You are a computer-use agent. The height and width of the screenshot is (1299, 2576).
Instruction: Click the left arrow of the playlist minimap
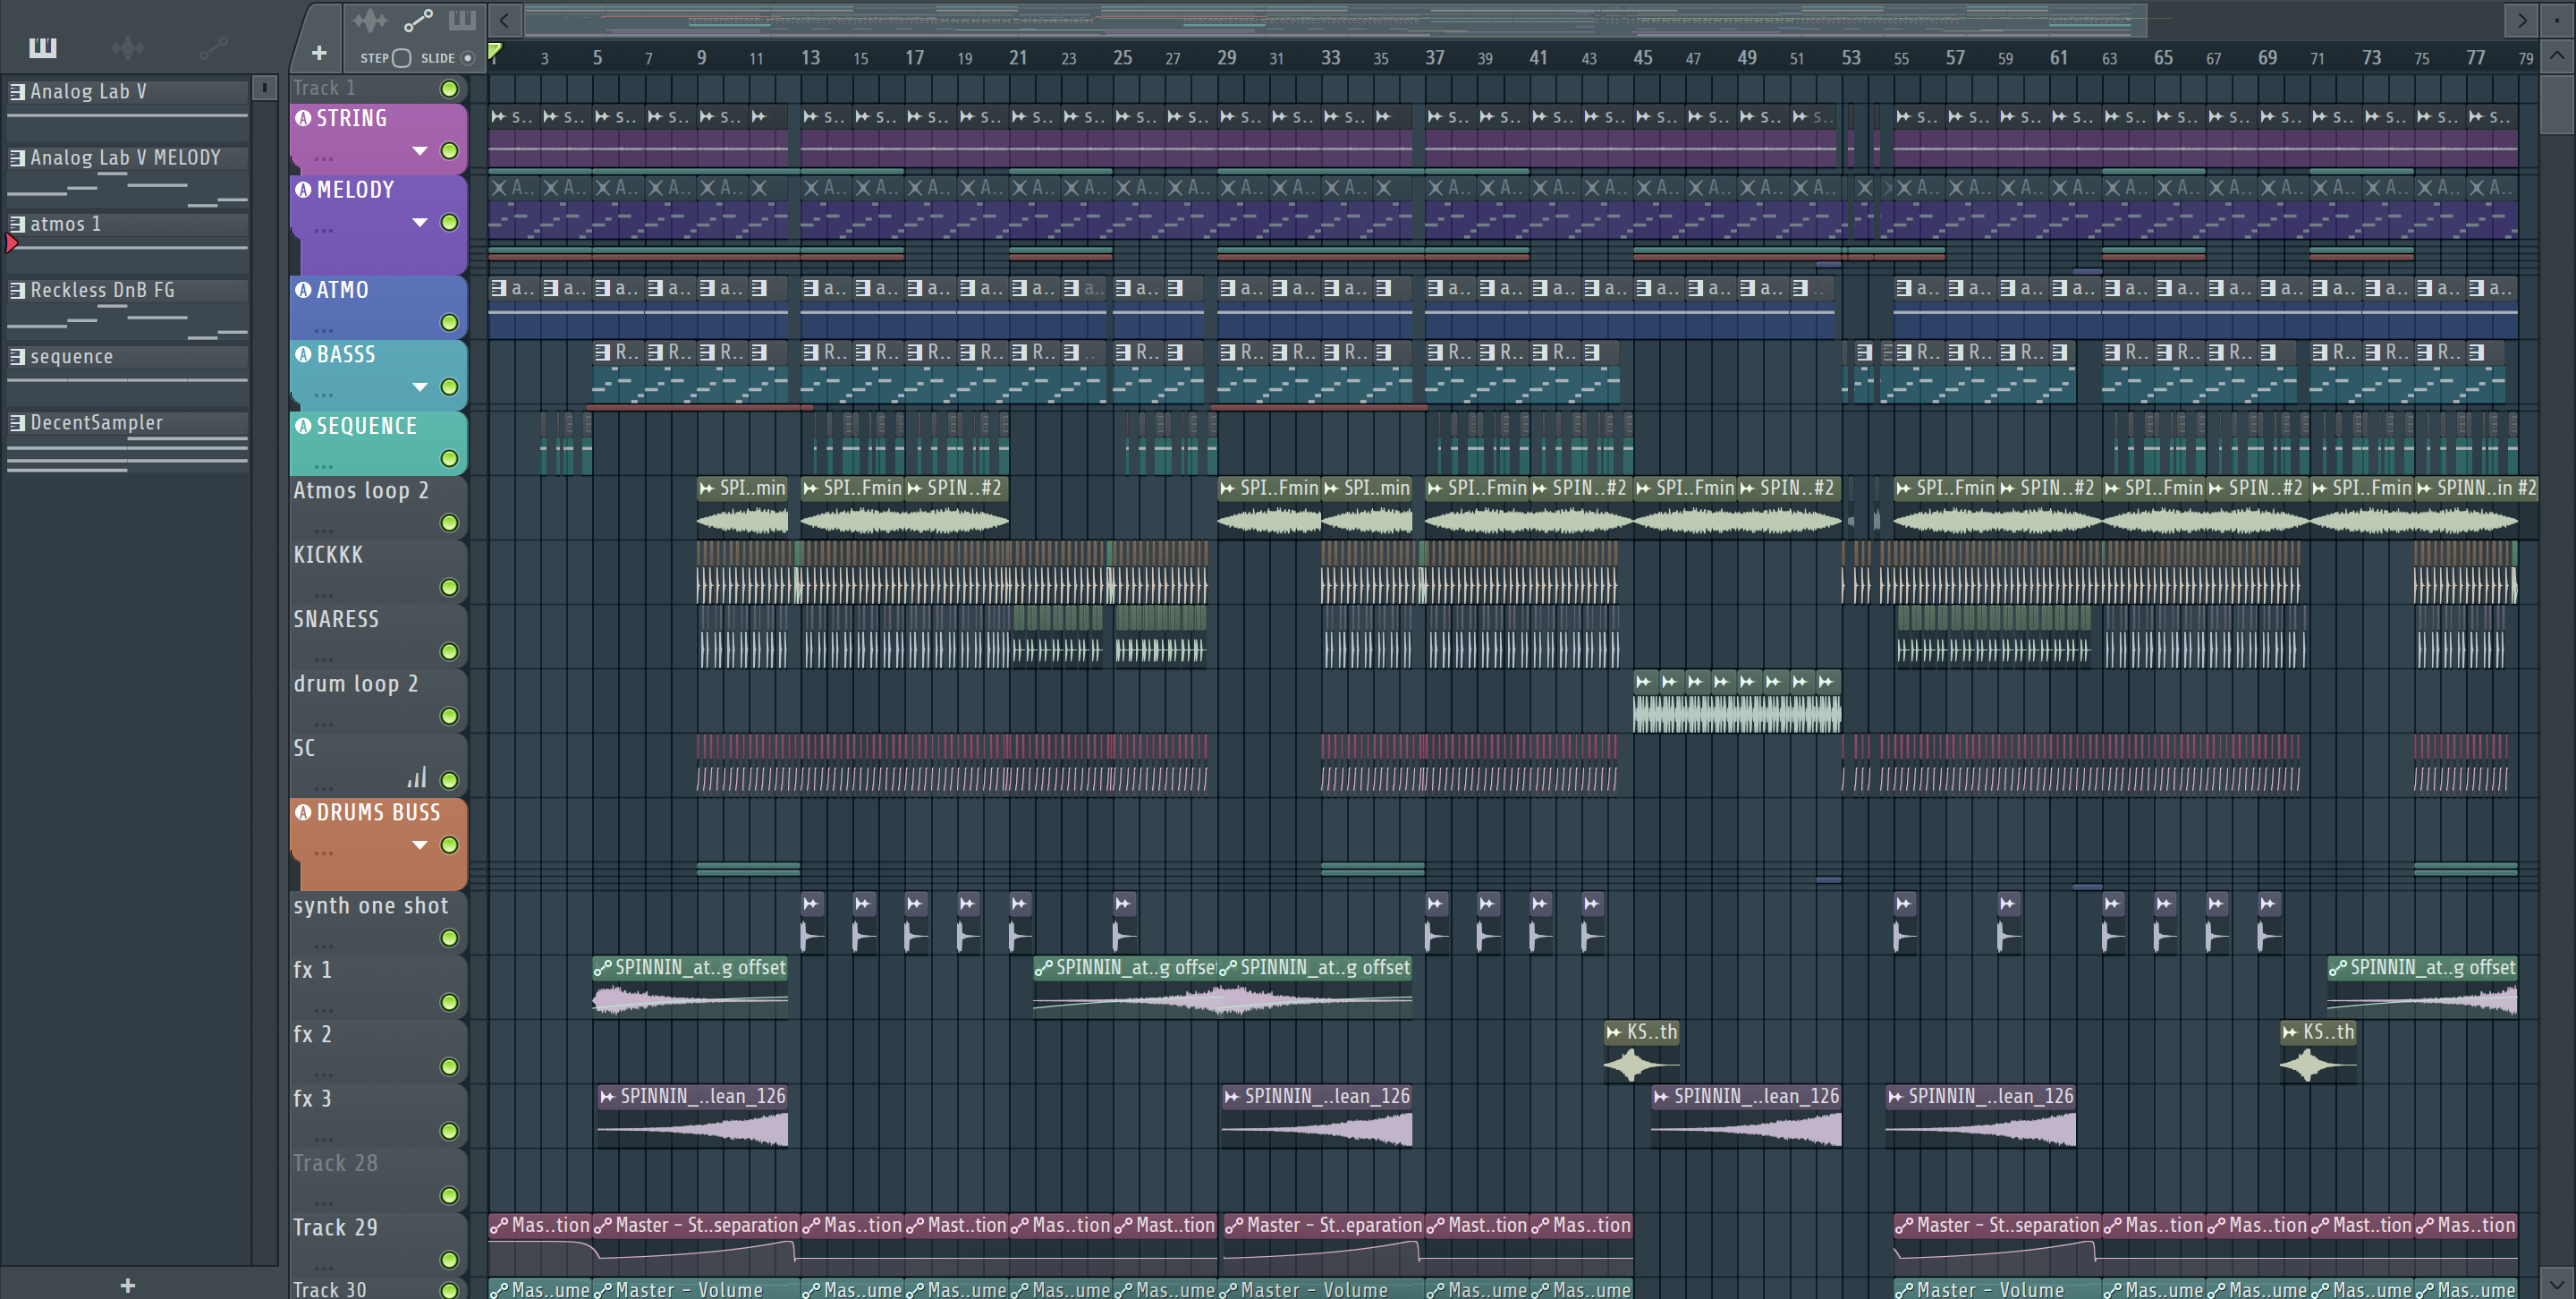505,19
